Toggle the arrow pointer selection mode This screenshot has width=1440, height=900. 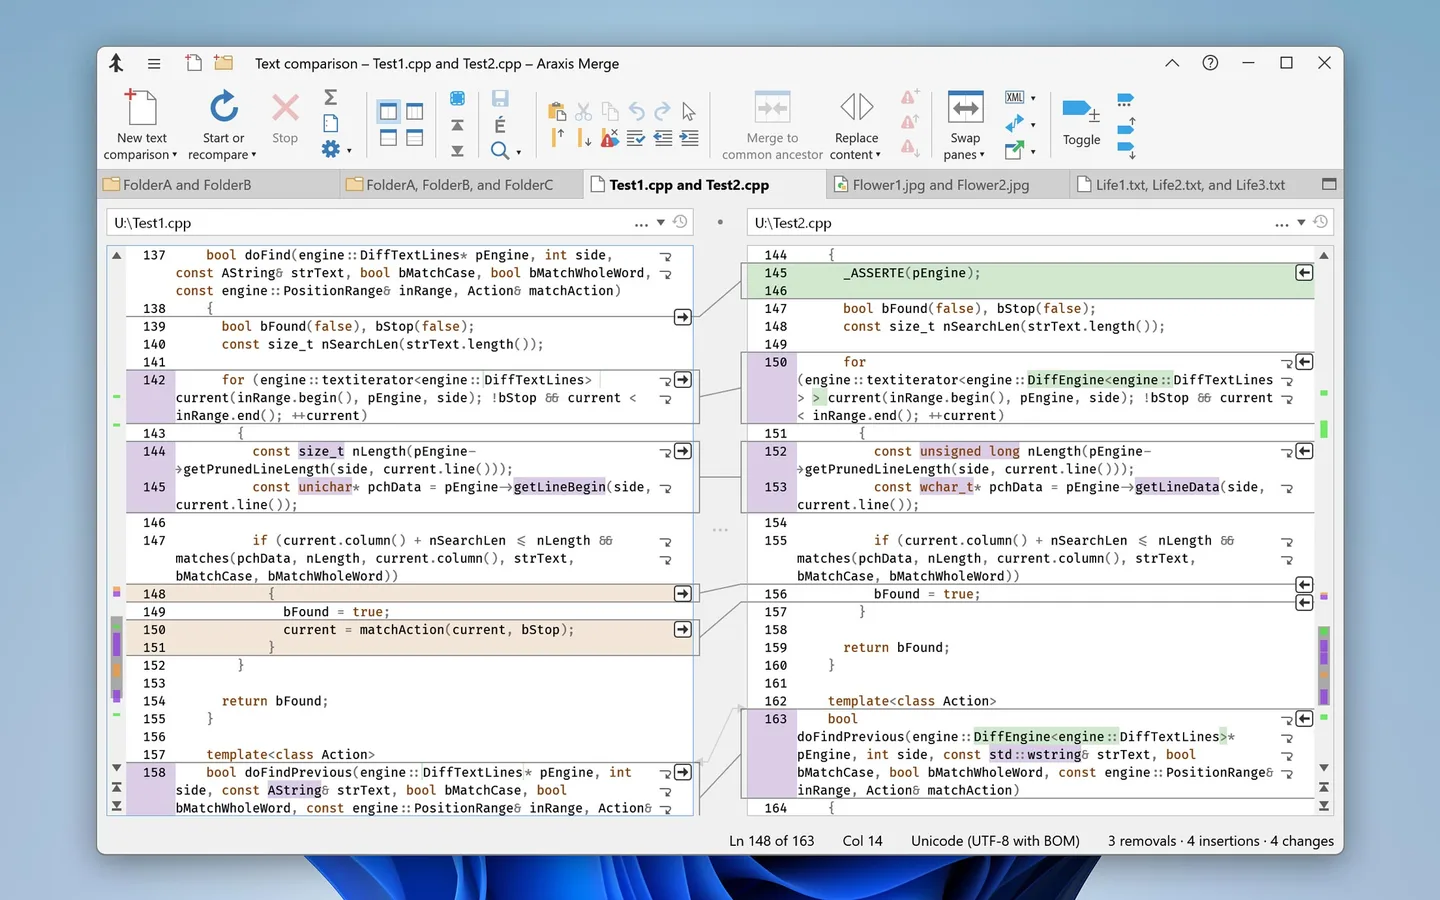pyautogui.click(x=689, y=111)
